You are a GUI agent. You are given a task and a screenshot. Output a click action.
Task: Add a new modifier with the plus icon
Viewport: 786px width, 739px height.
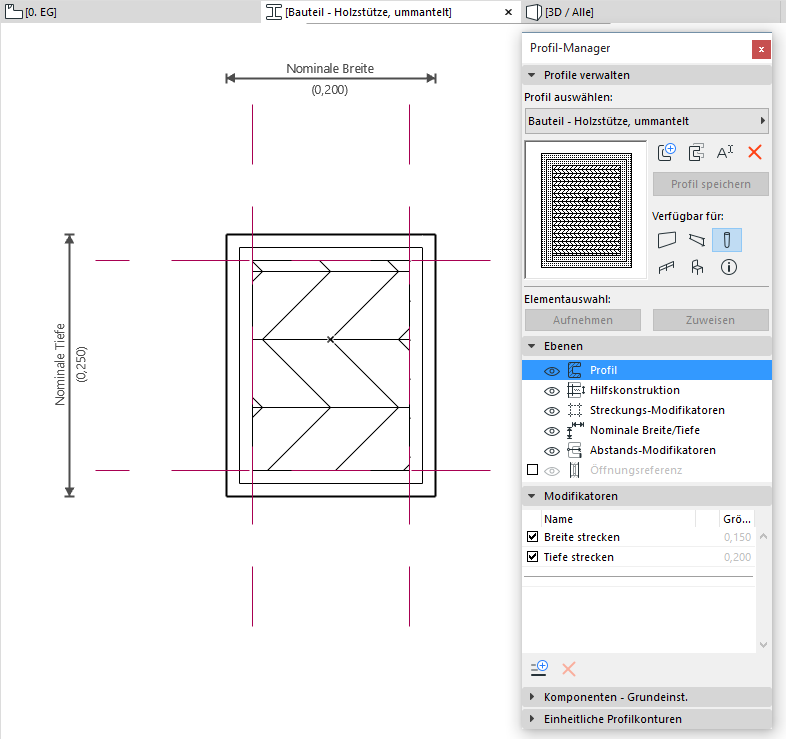pyautogui.click(x=540, y=668)
